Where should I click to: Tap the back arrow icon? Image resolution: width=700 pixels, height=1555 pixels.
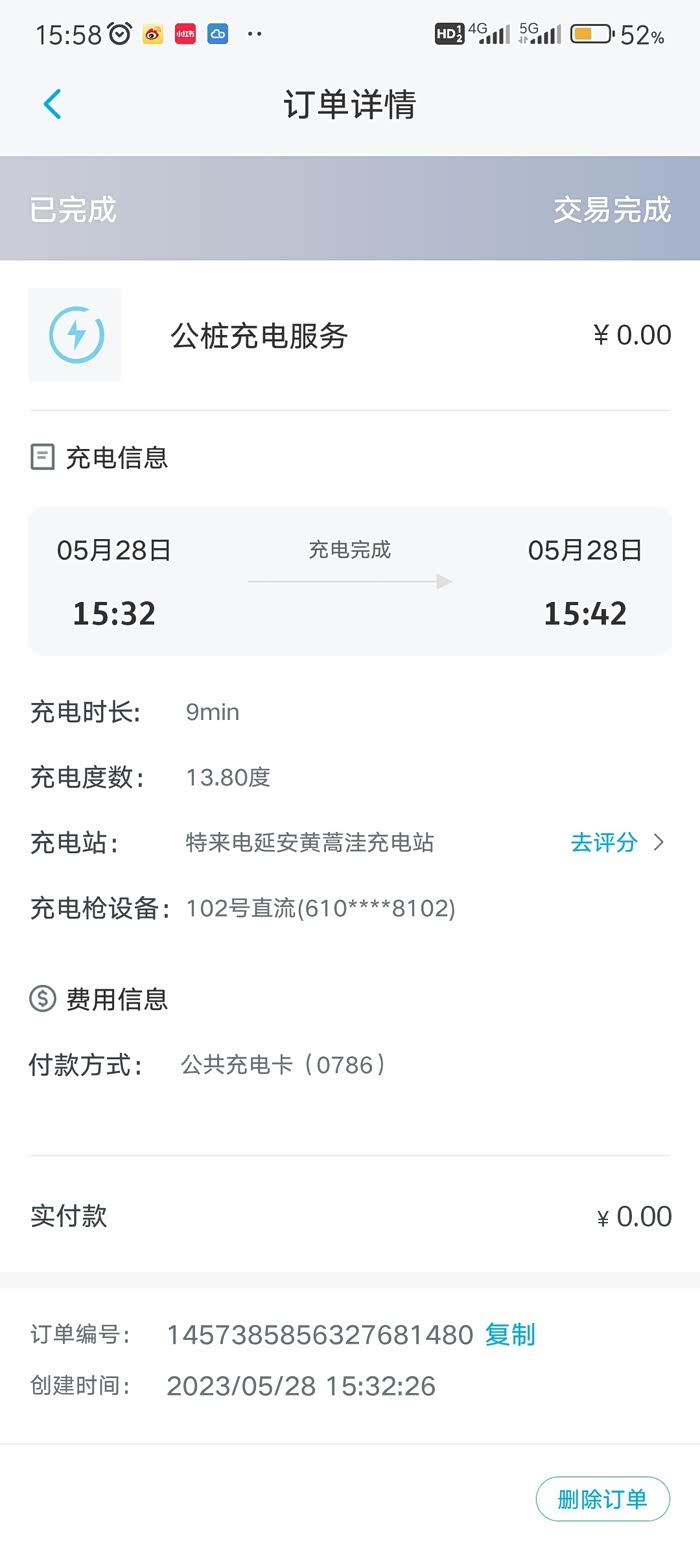53,104
